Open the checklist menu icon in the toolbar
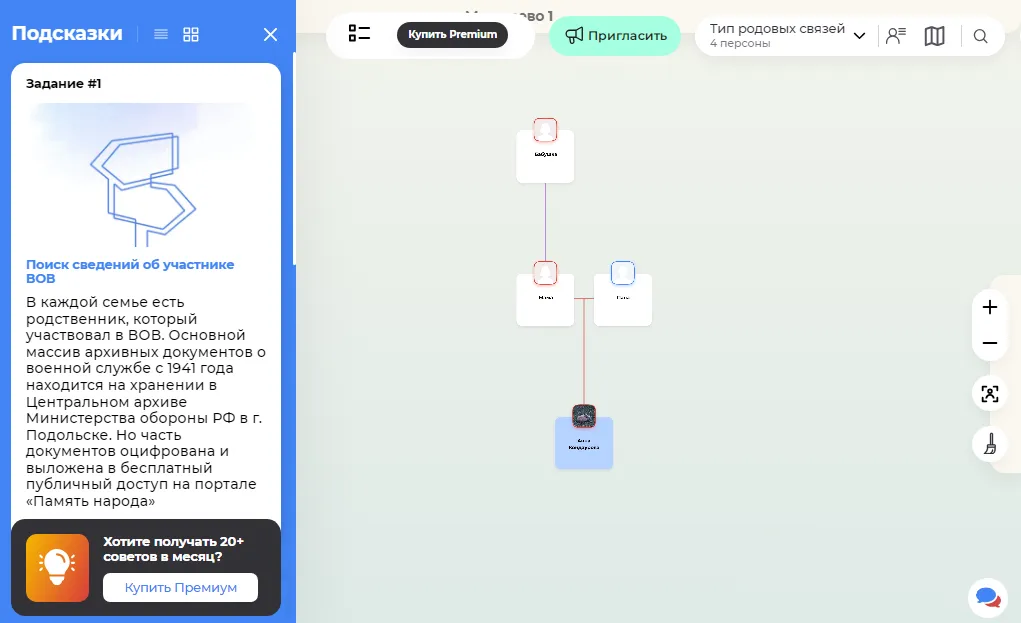 [359, 34]
